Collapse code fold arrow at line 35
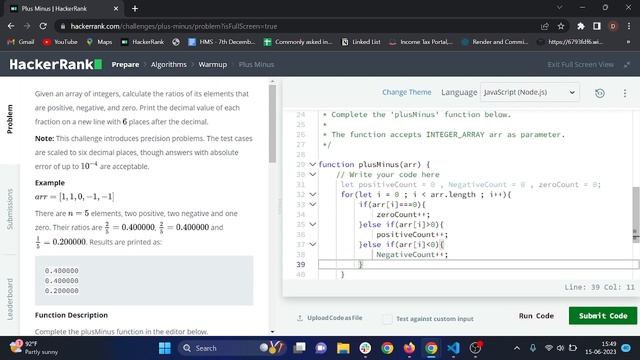The height and width of the screenshot is (360, 640). [313, 224]
